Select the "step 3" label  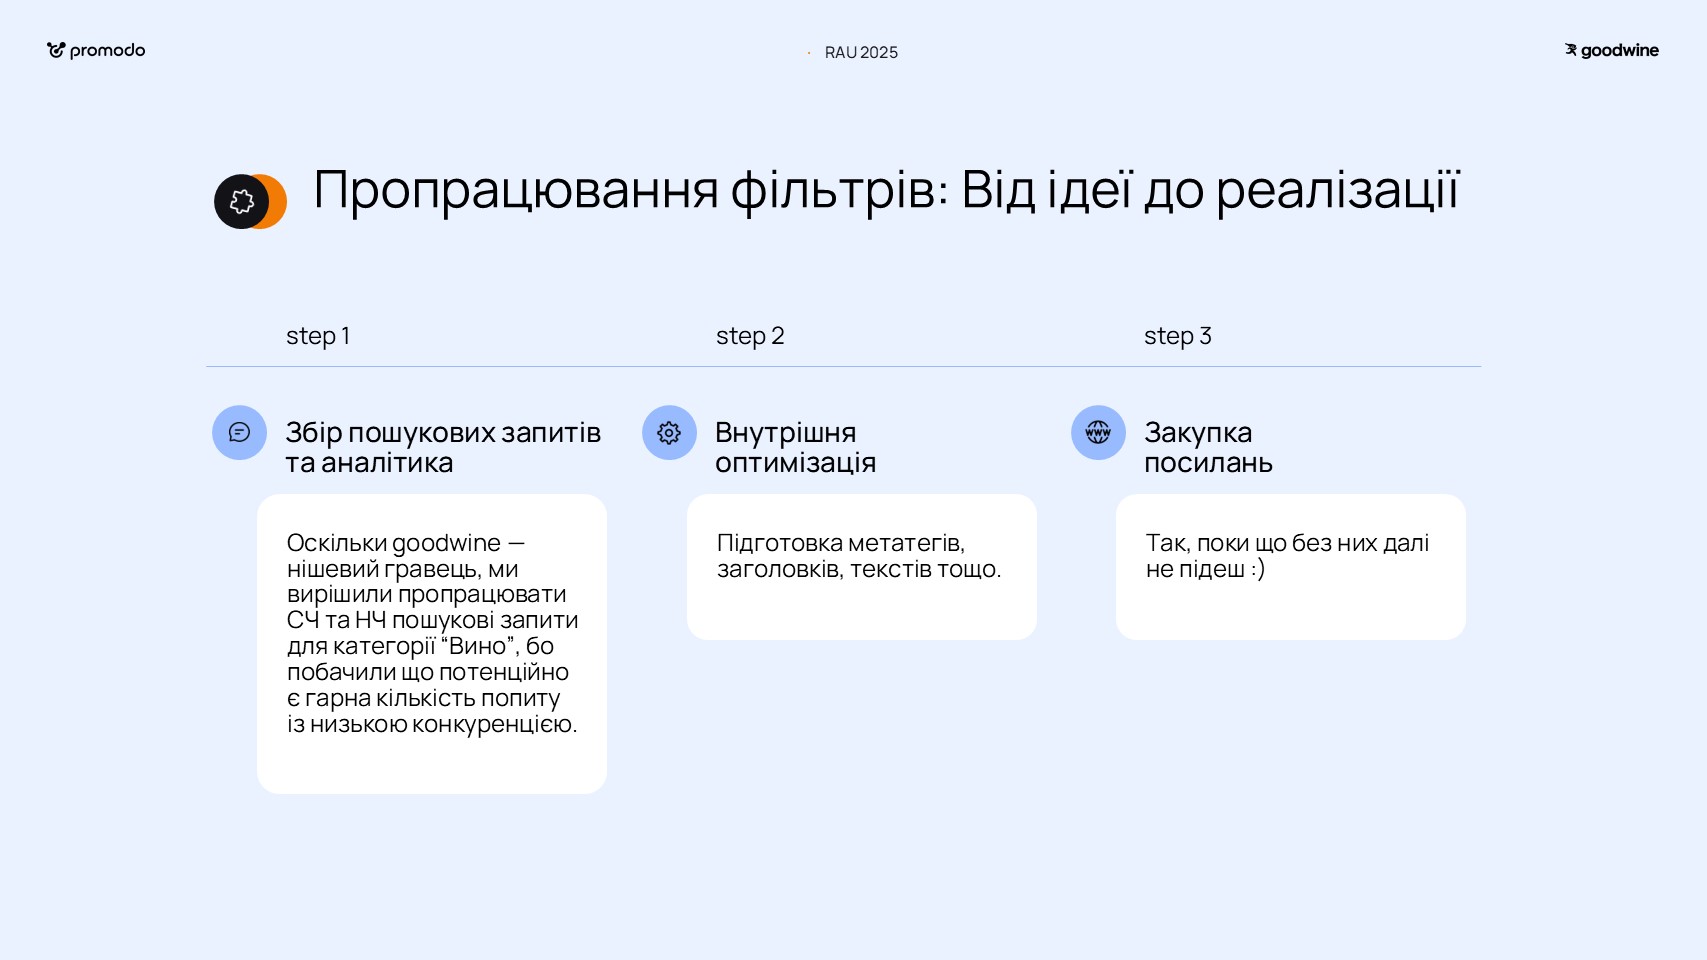pyautogui.click(x=1177, y=336)
